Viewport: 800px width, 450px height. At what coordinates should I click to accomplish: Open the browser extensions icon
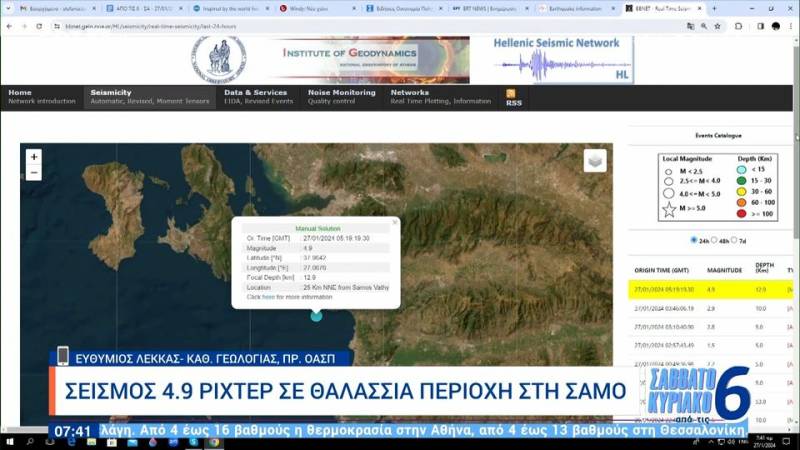click(738, 26)
